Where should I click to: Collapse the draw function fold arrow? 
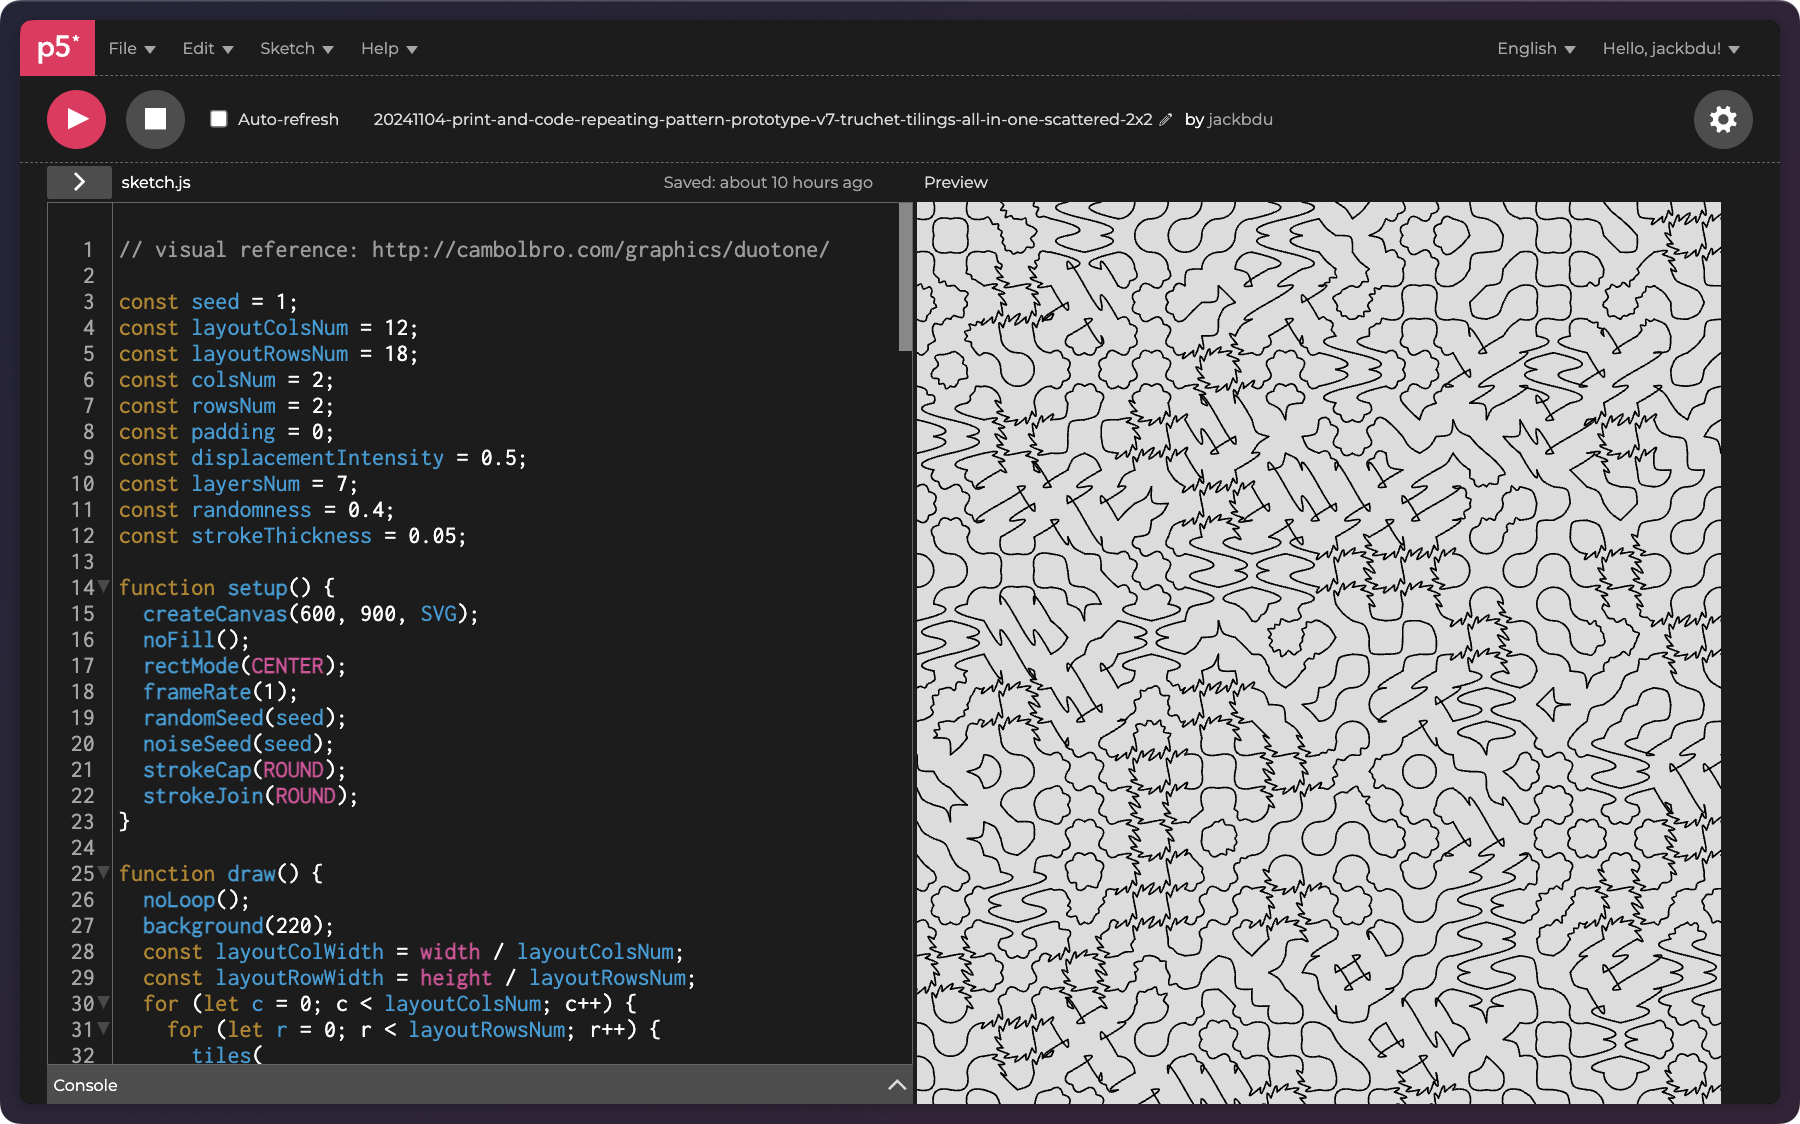(103, 873)
